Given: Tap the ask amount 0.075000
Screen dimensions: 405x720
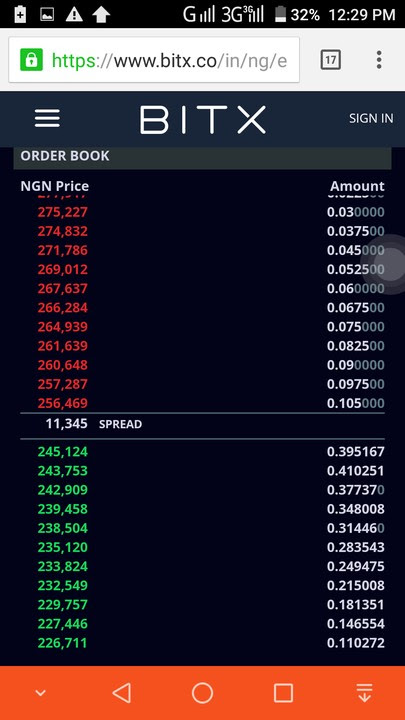Looking at the screenshot, I should point(356,327).
